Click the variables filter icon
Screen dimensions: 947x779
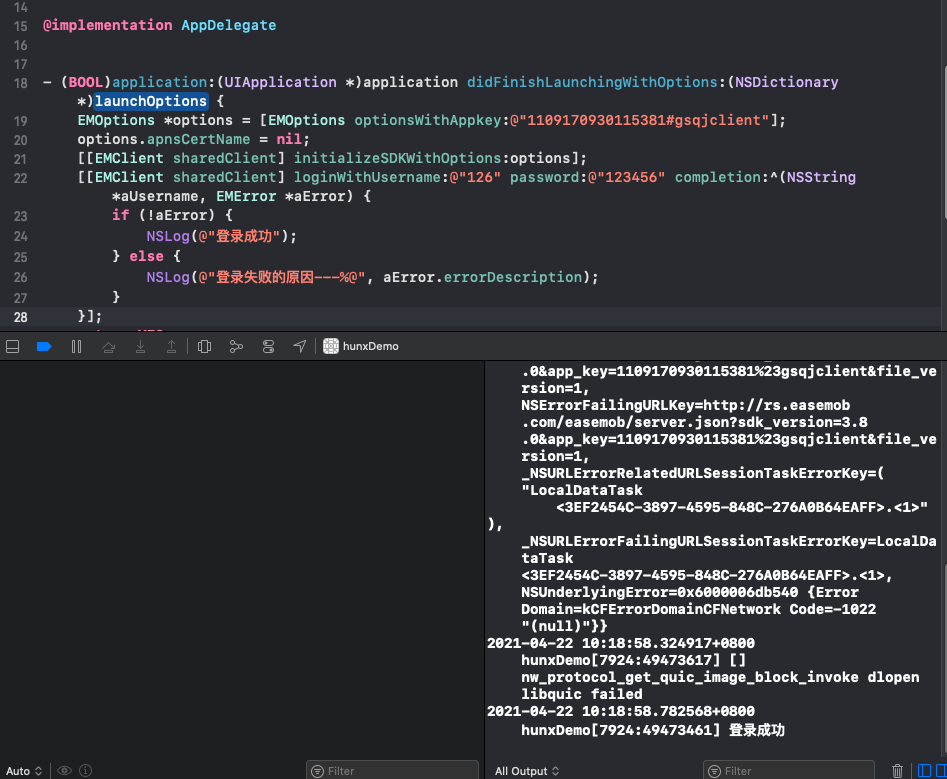[x=317, y=771]
